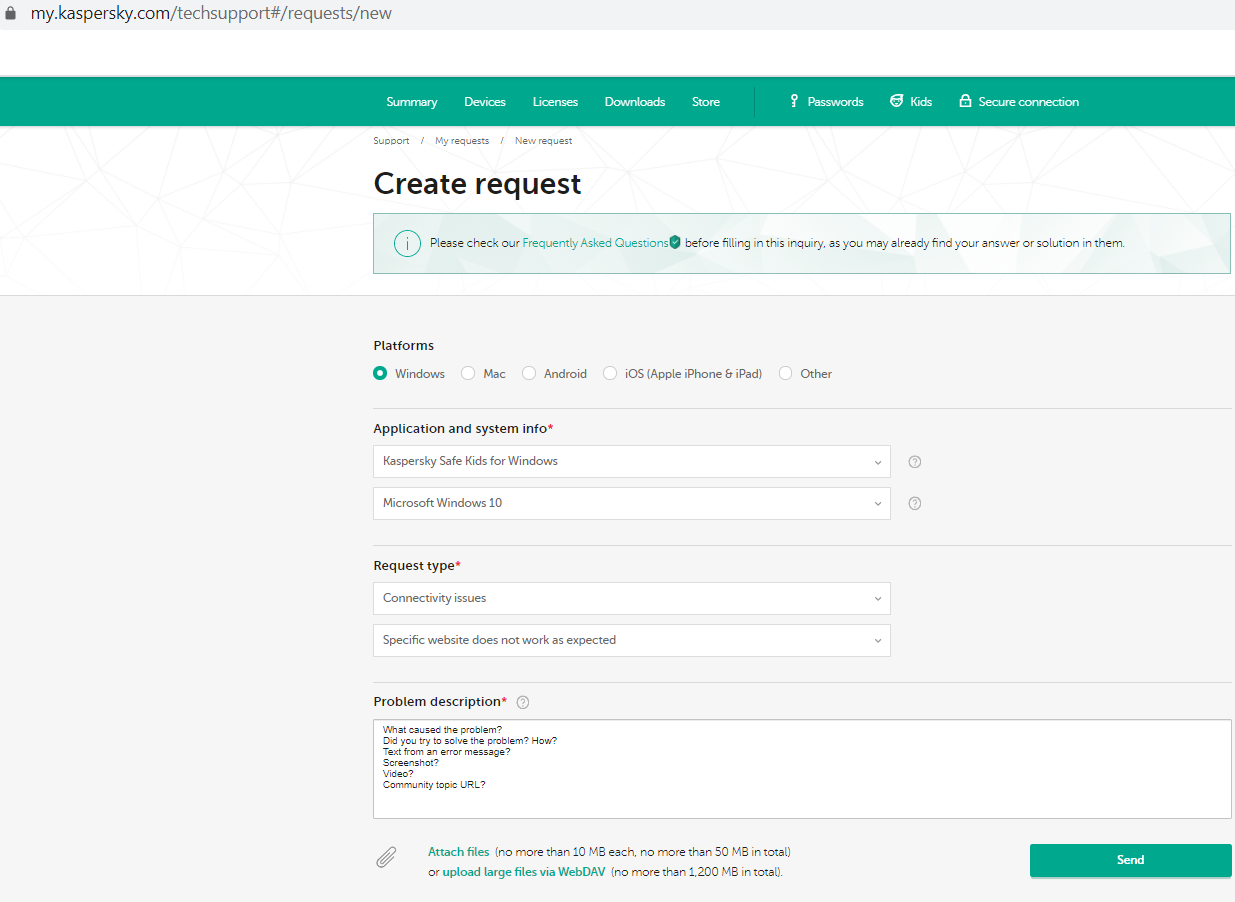The image size is (1235, 902).
Task: Open Passwords section label
Action: (836, 102)
